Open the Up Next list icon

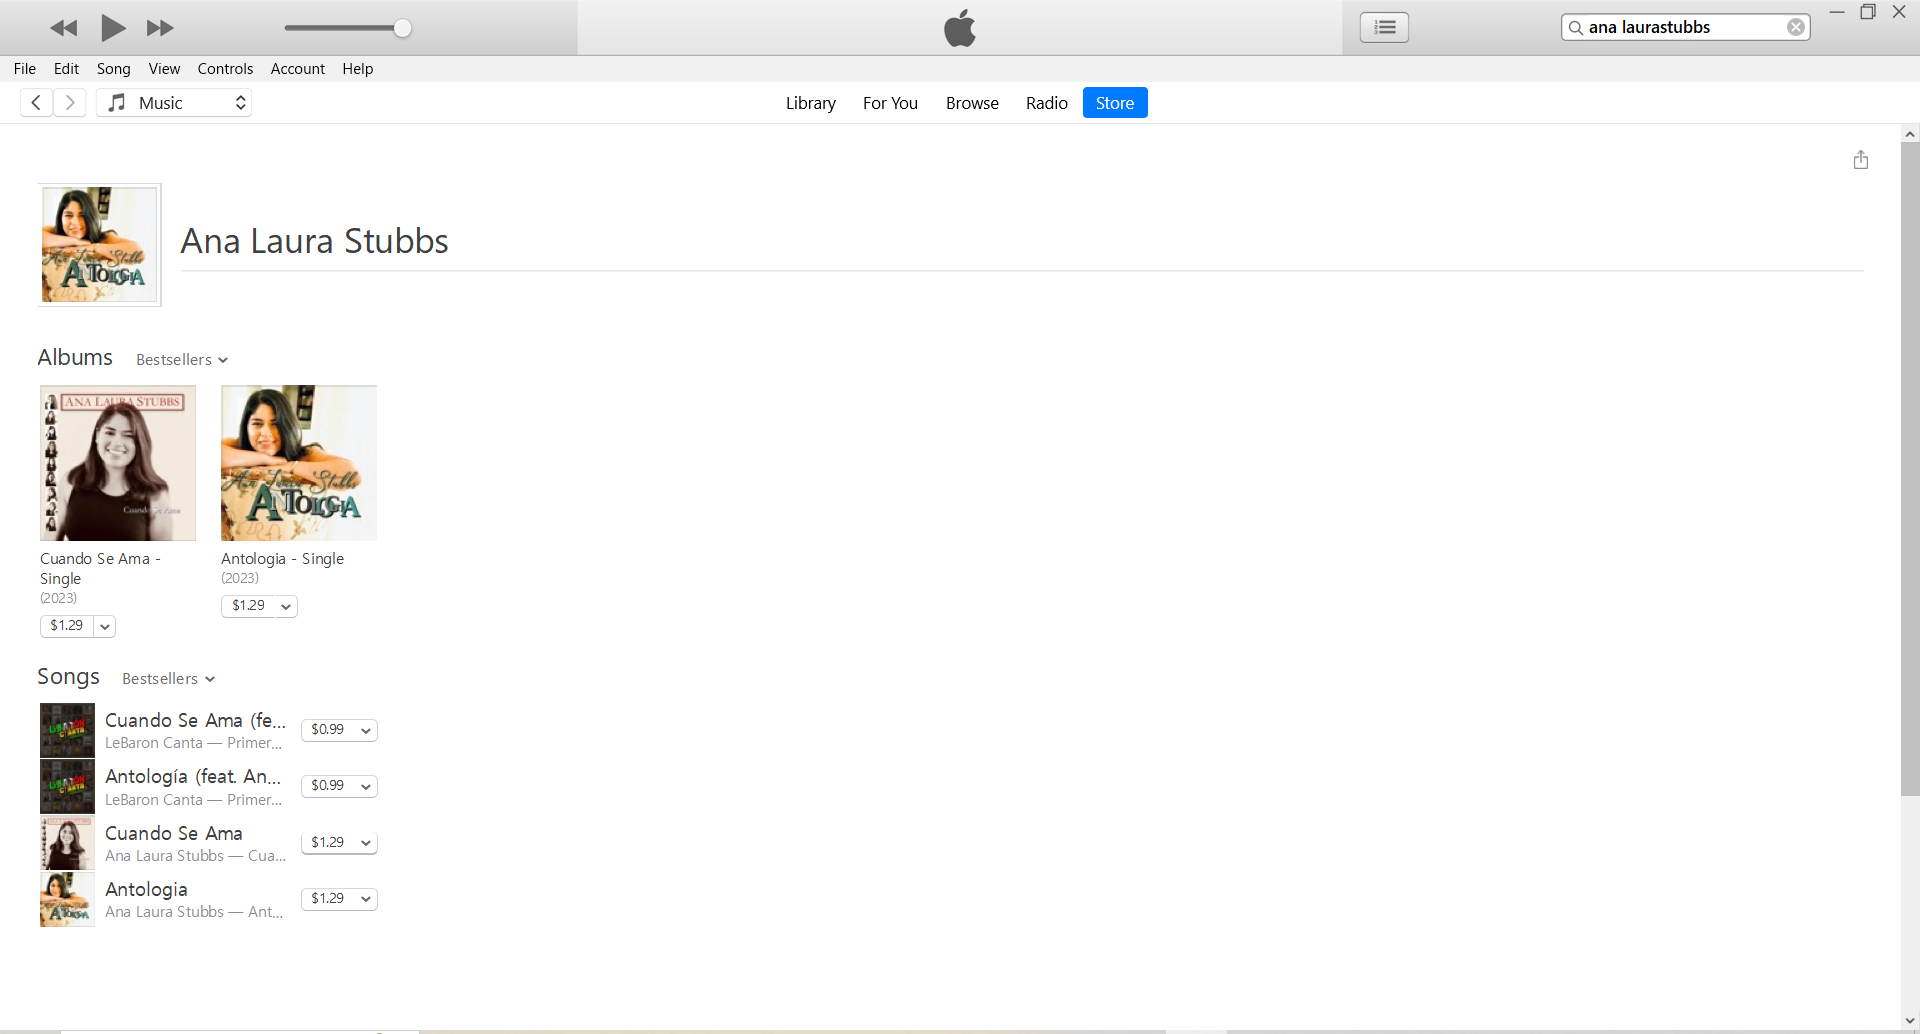1384,28
